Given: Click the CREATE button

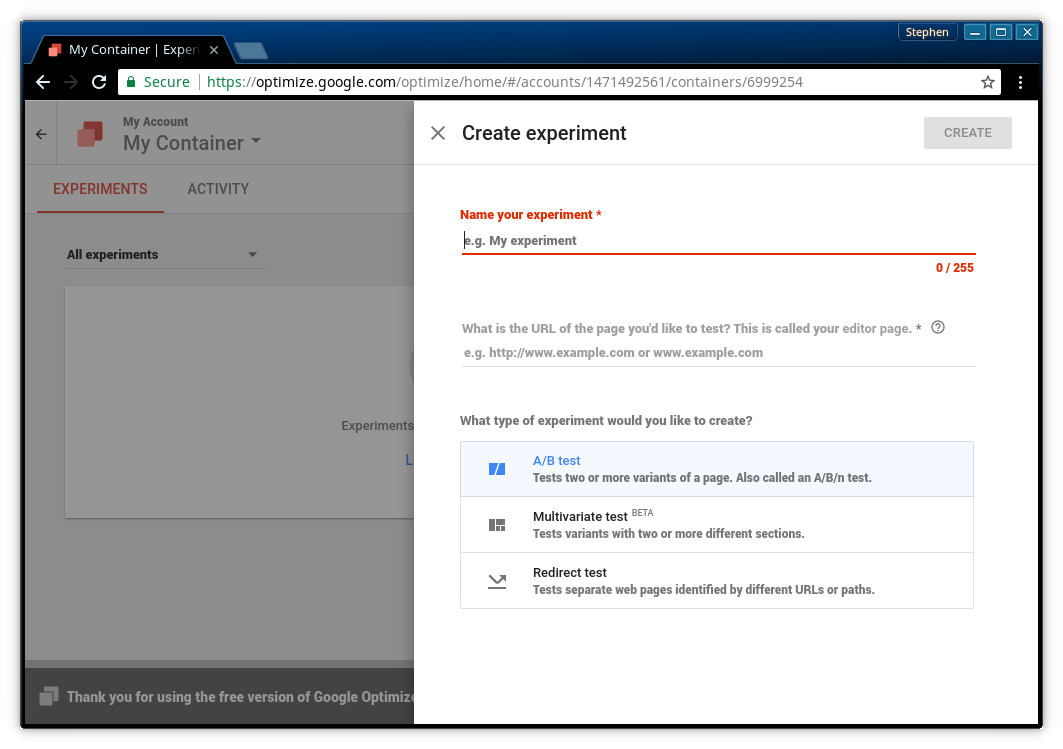Looking at the screenshot, I should [x=967, y=133].
